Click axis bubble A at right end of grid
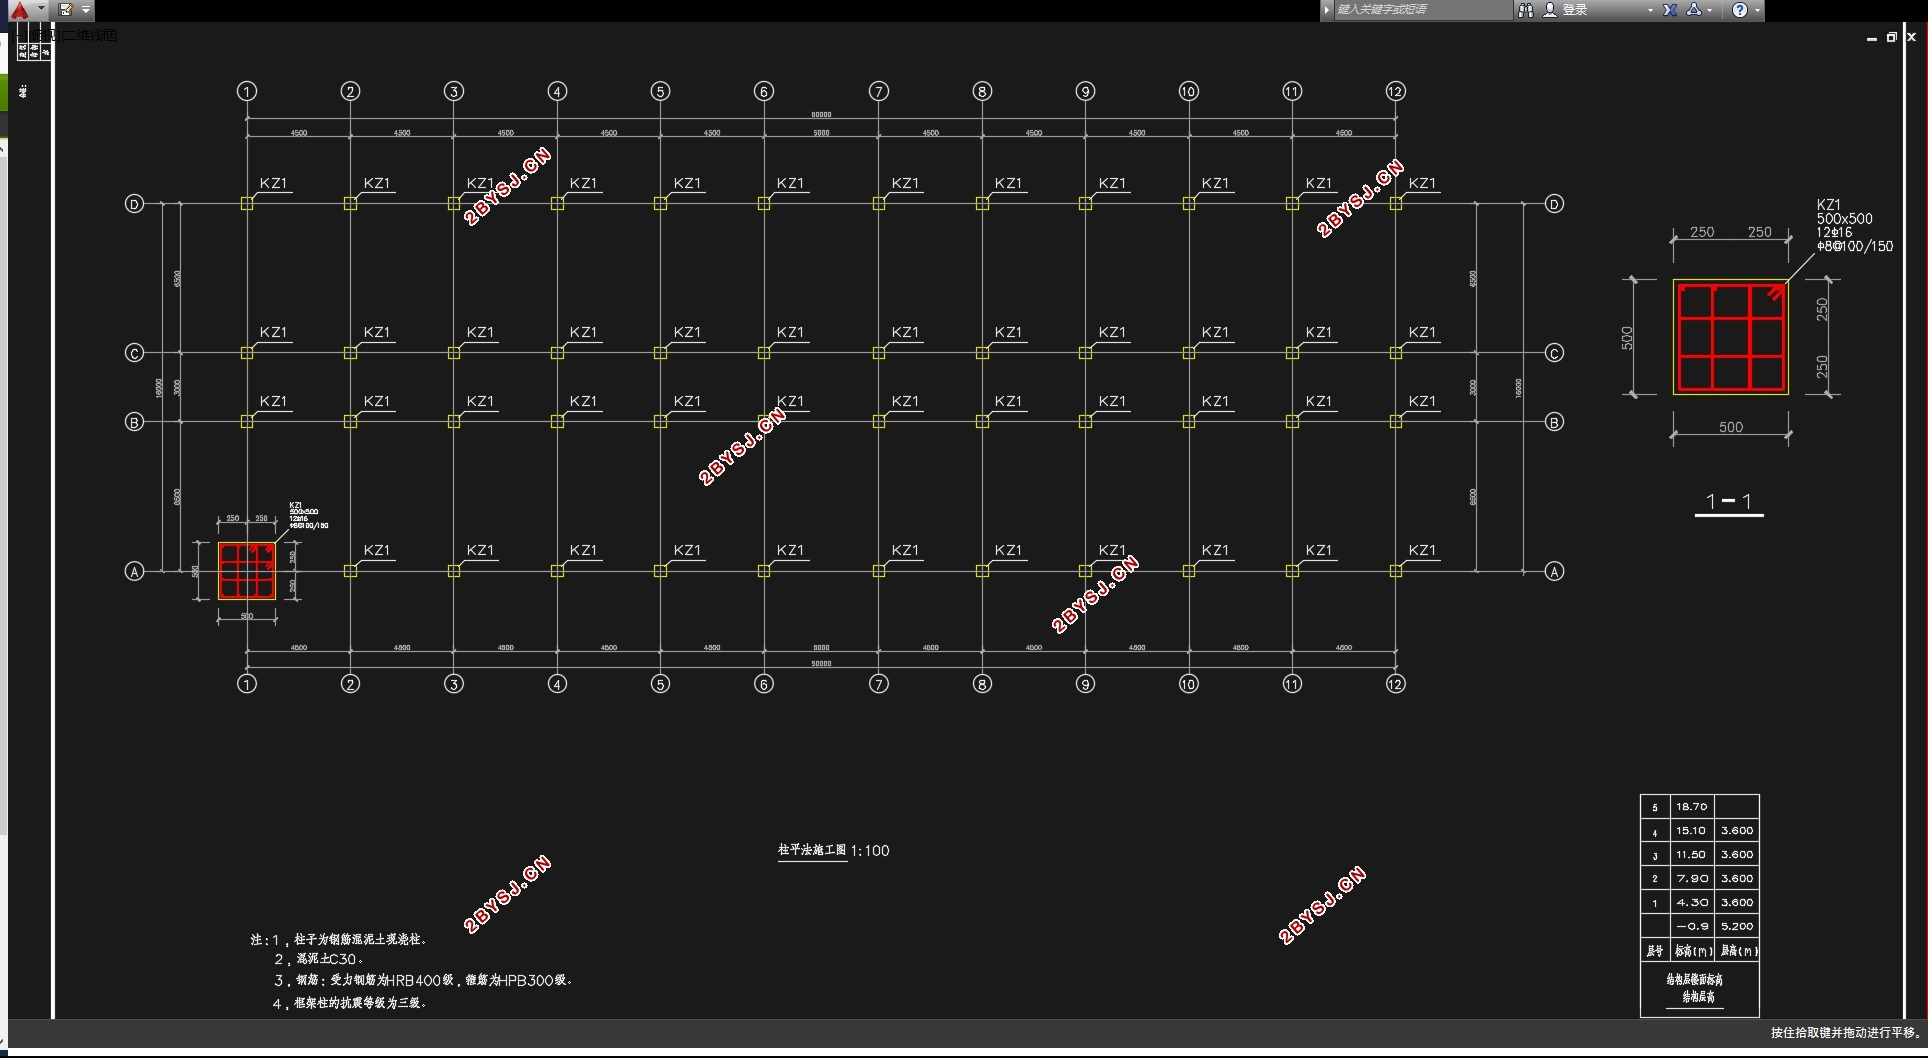1928x1058 pixels. point(1554,572)
